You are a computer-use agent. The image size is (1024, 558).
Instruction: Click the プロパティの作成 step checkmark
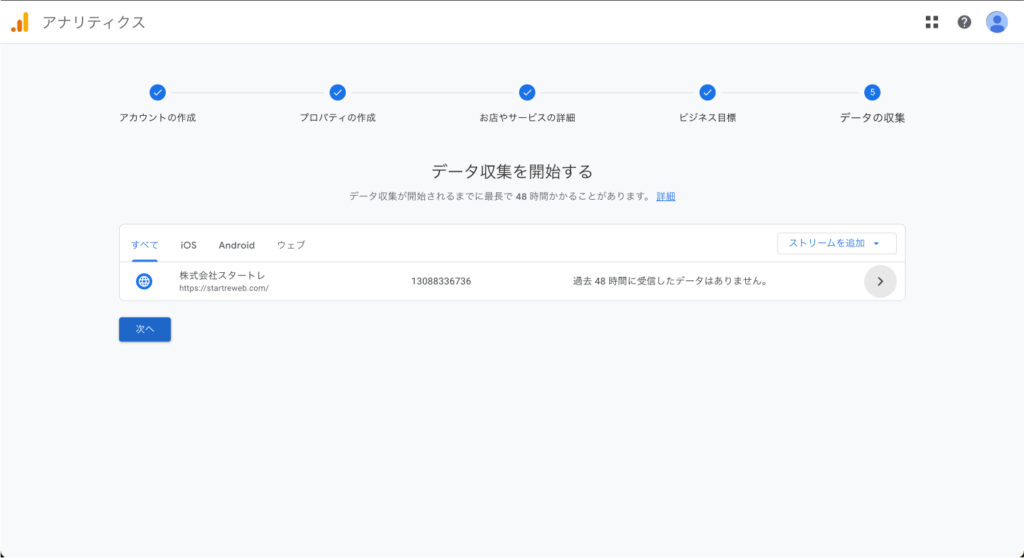click(x=337, y=92)
